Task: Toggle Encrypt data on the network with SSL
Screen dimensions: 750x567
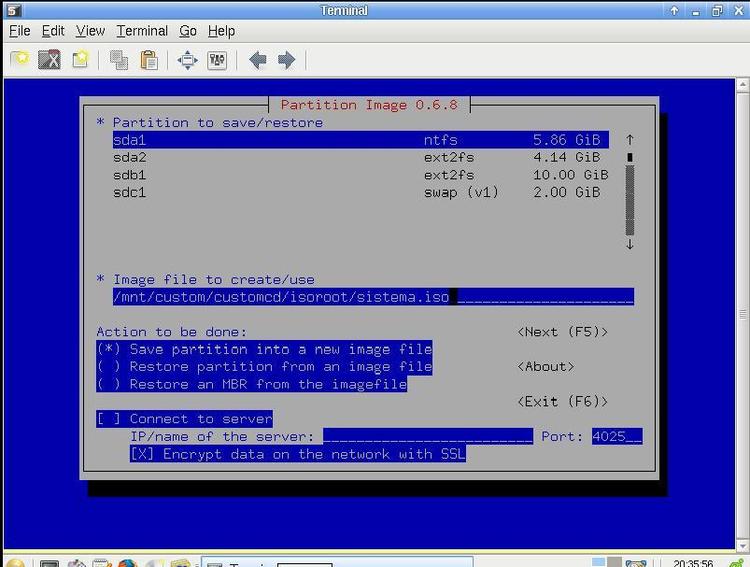Action: [x=298, y=454]
